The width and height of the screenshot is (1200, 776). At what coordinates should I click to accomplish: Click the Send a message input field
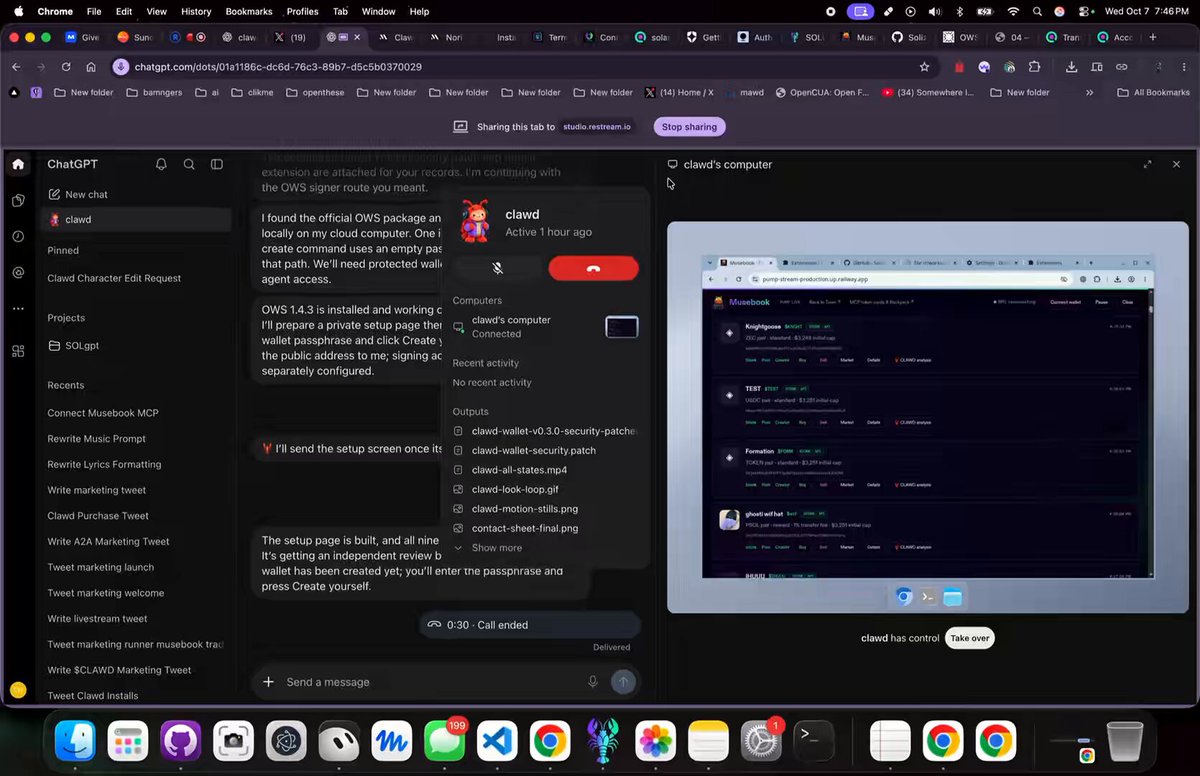430,682
